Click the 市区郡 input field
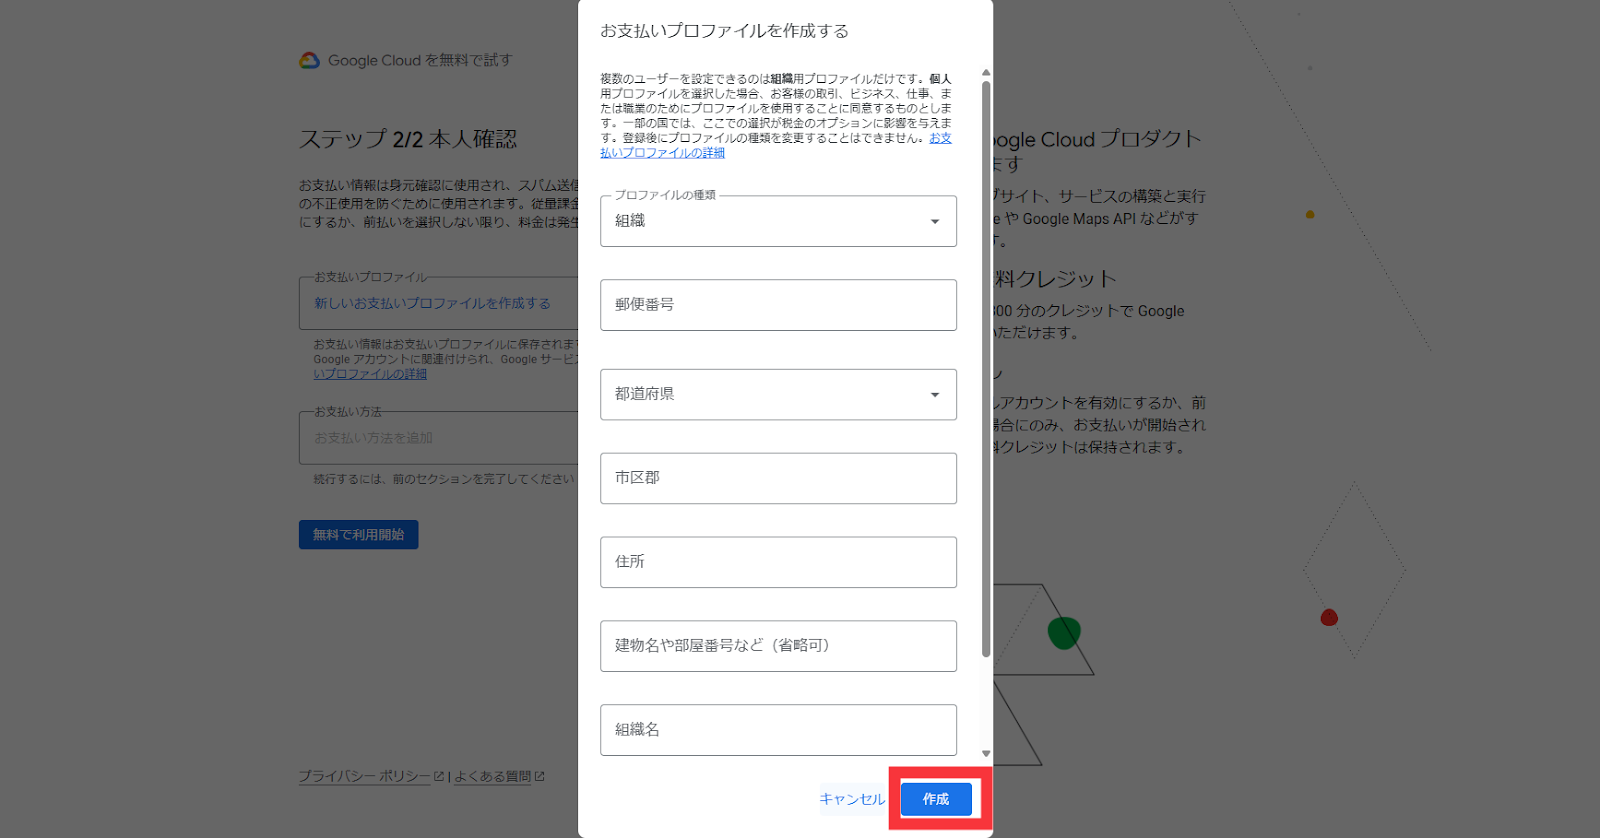 [x=778, y=478]
